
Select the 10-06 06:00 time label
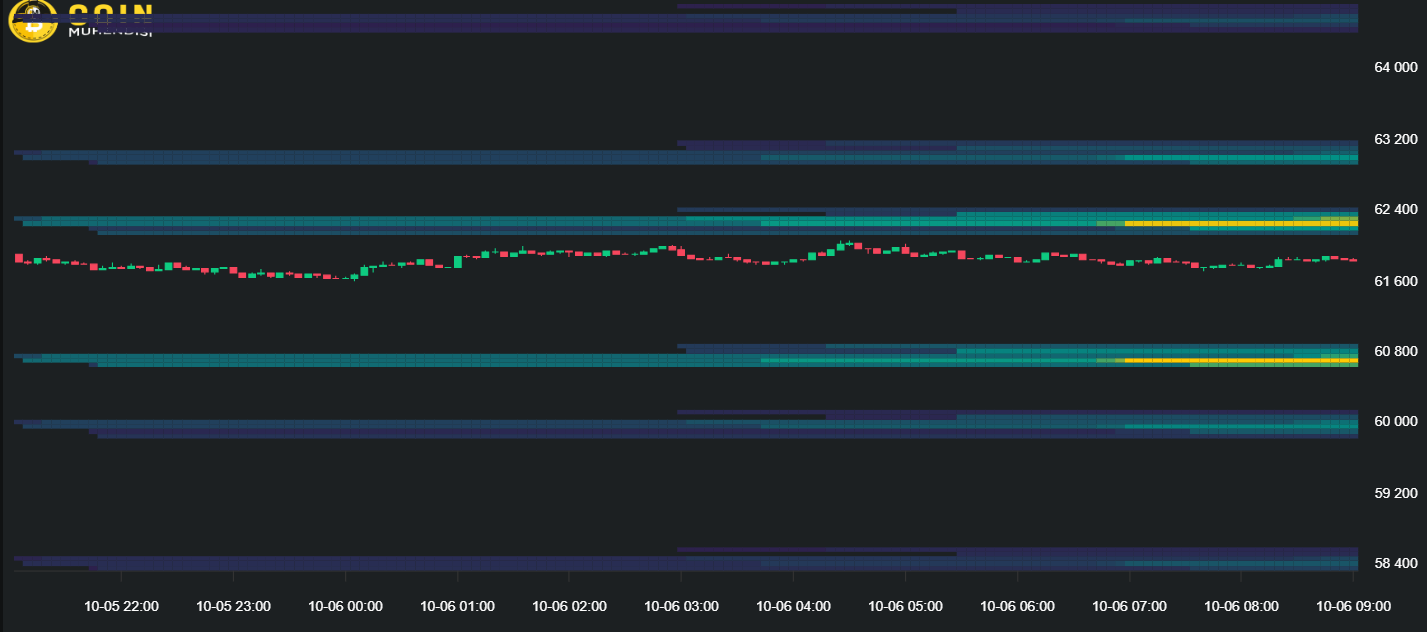[1017, 605]
